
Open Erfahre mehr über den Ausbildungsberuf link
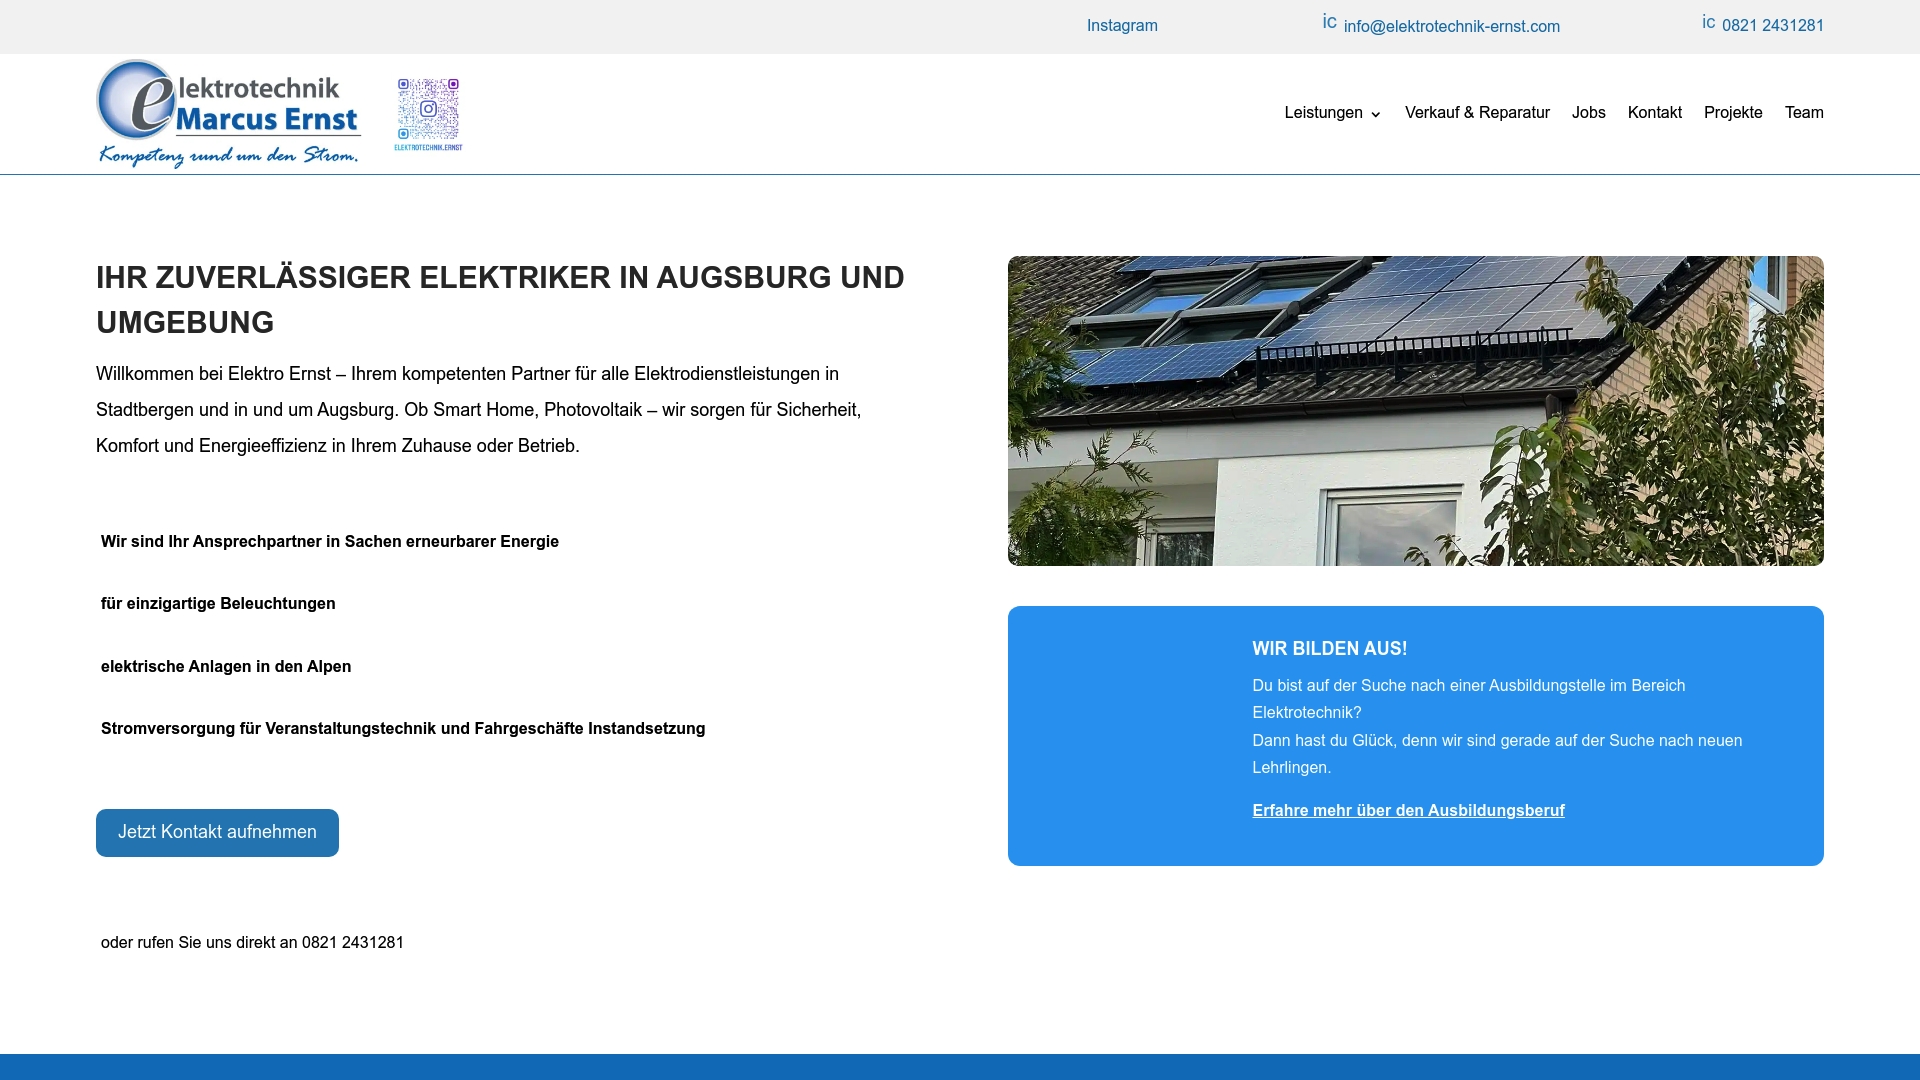1408,810
